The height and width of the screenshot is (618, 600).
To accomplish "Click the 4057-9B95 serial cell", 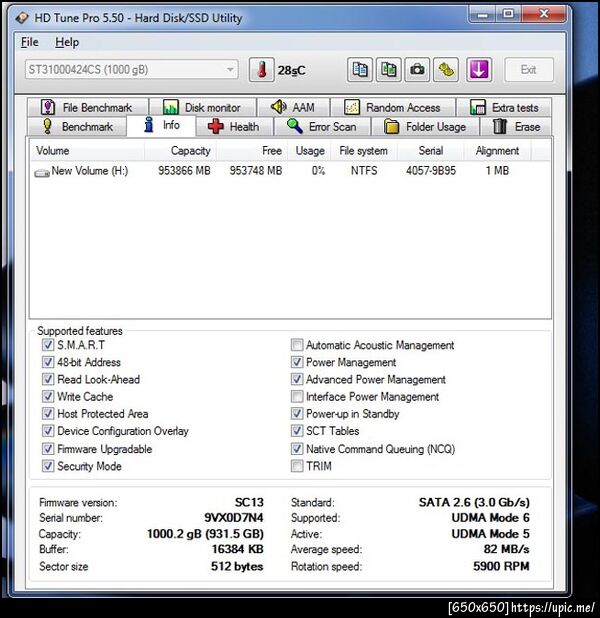I will pos(431,171).
